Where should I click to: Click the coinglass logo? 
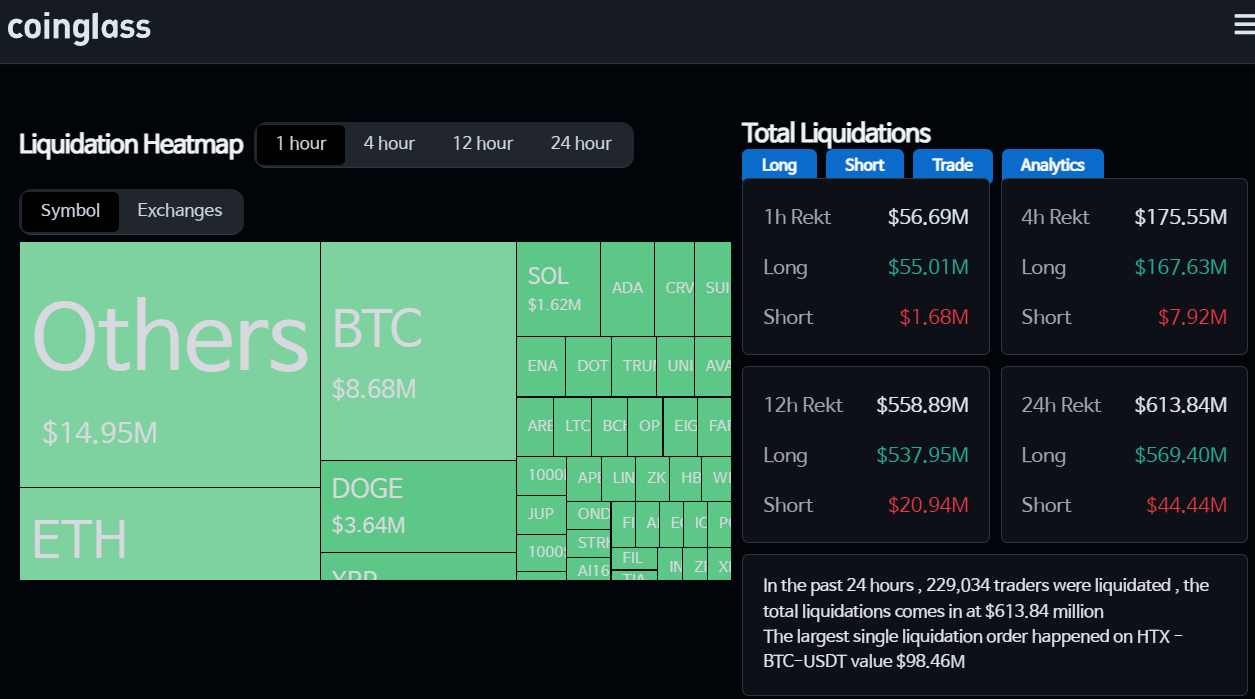click(x=79, y=26)
